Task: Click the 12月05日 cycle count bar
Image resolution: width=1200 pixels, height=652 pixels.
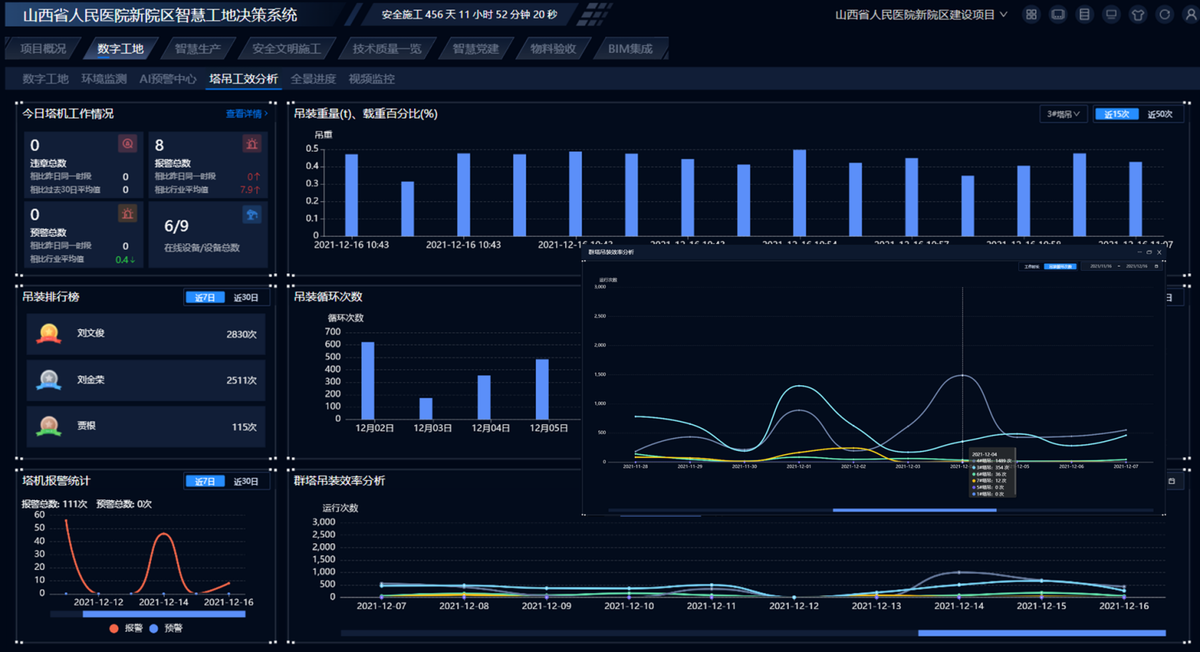Action: click(x=542, y=389)
